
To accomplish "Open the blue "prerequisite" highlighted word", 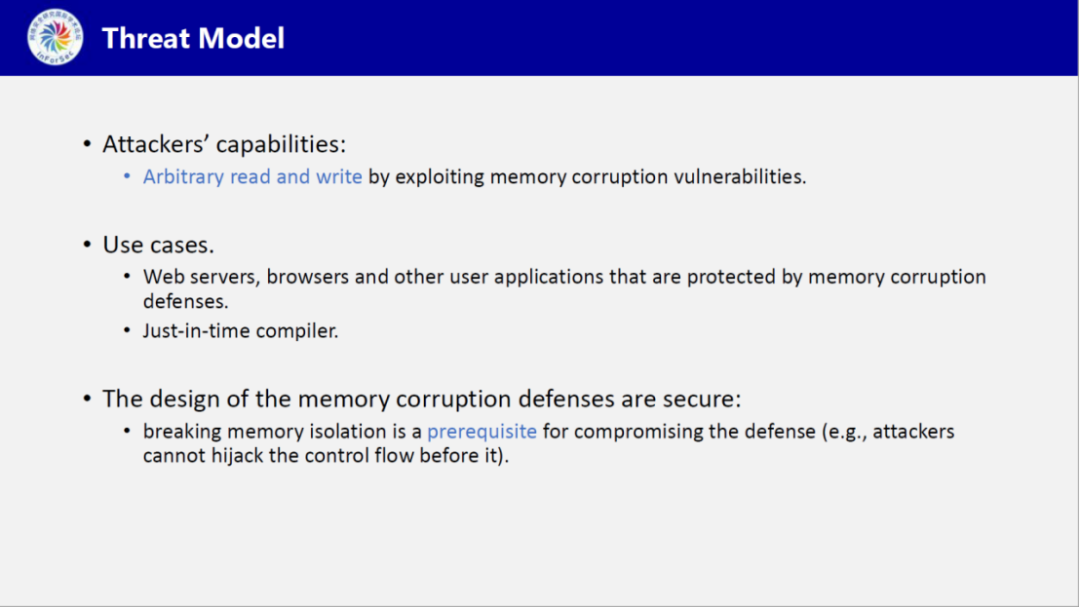I will click(x=482, y=432).
